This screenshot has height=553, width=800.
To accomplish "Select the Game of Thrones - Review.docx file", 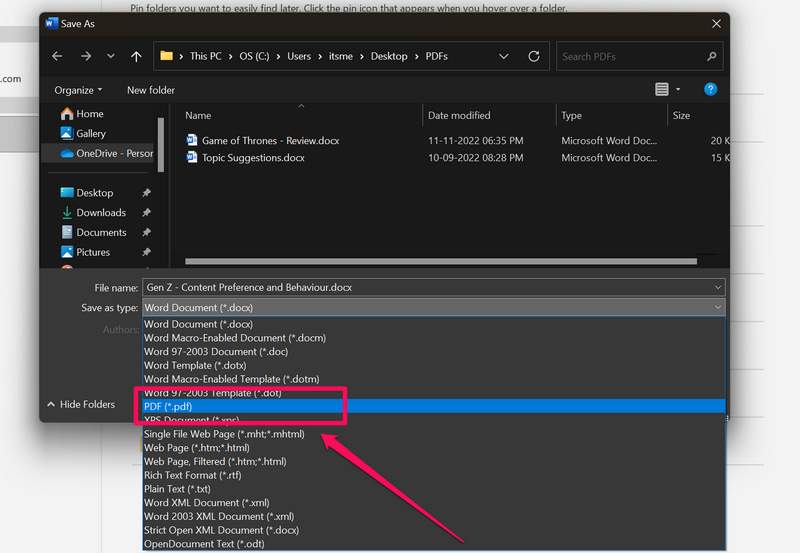I will (270, 141).
